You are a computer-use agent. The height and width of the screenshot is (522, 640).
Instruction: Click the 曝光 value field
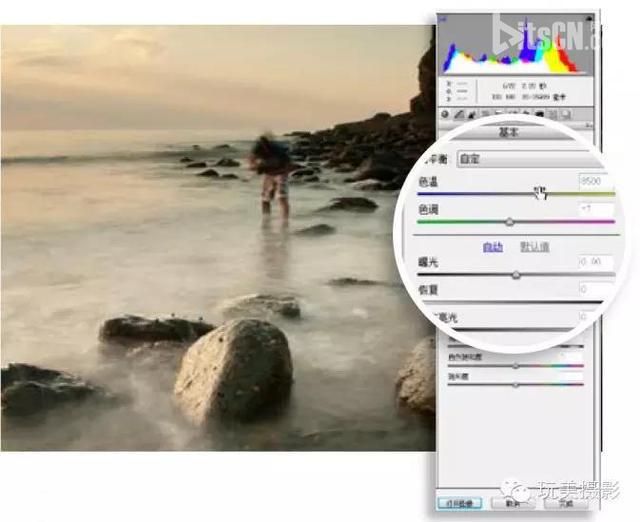pos(596,262)
